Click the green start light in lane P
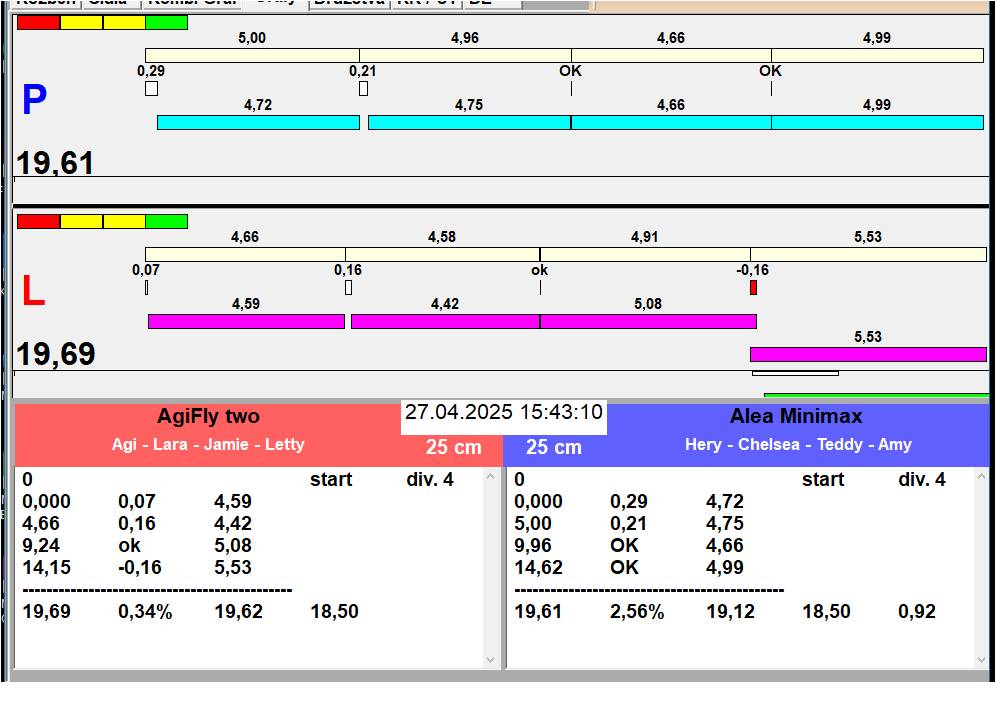This screenshot has height=716, width=995. click(x=166, y=22)
